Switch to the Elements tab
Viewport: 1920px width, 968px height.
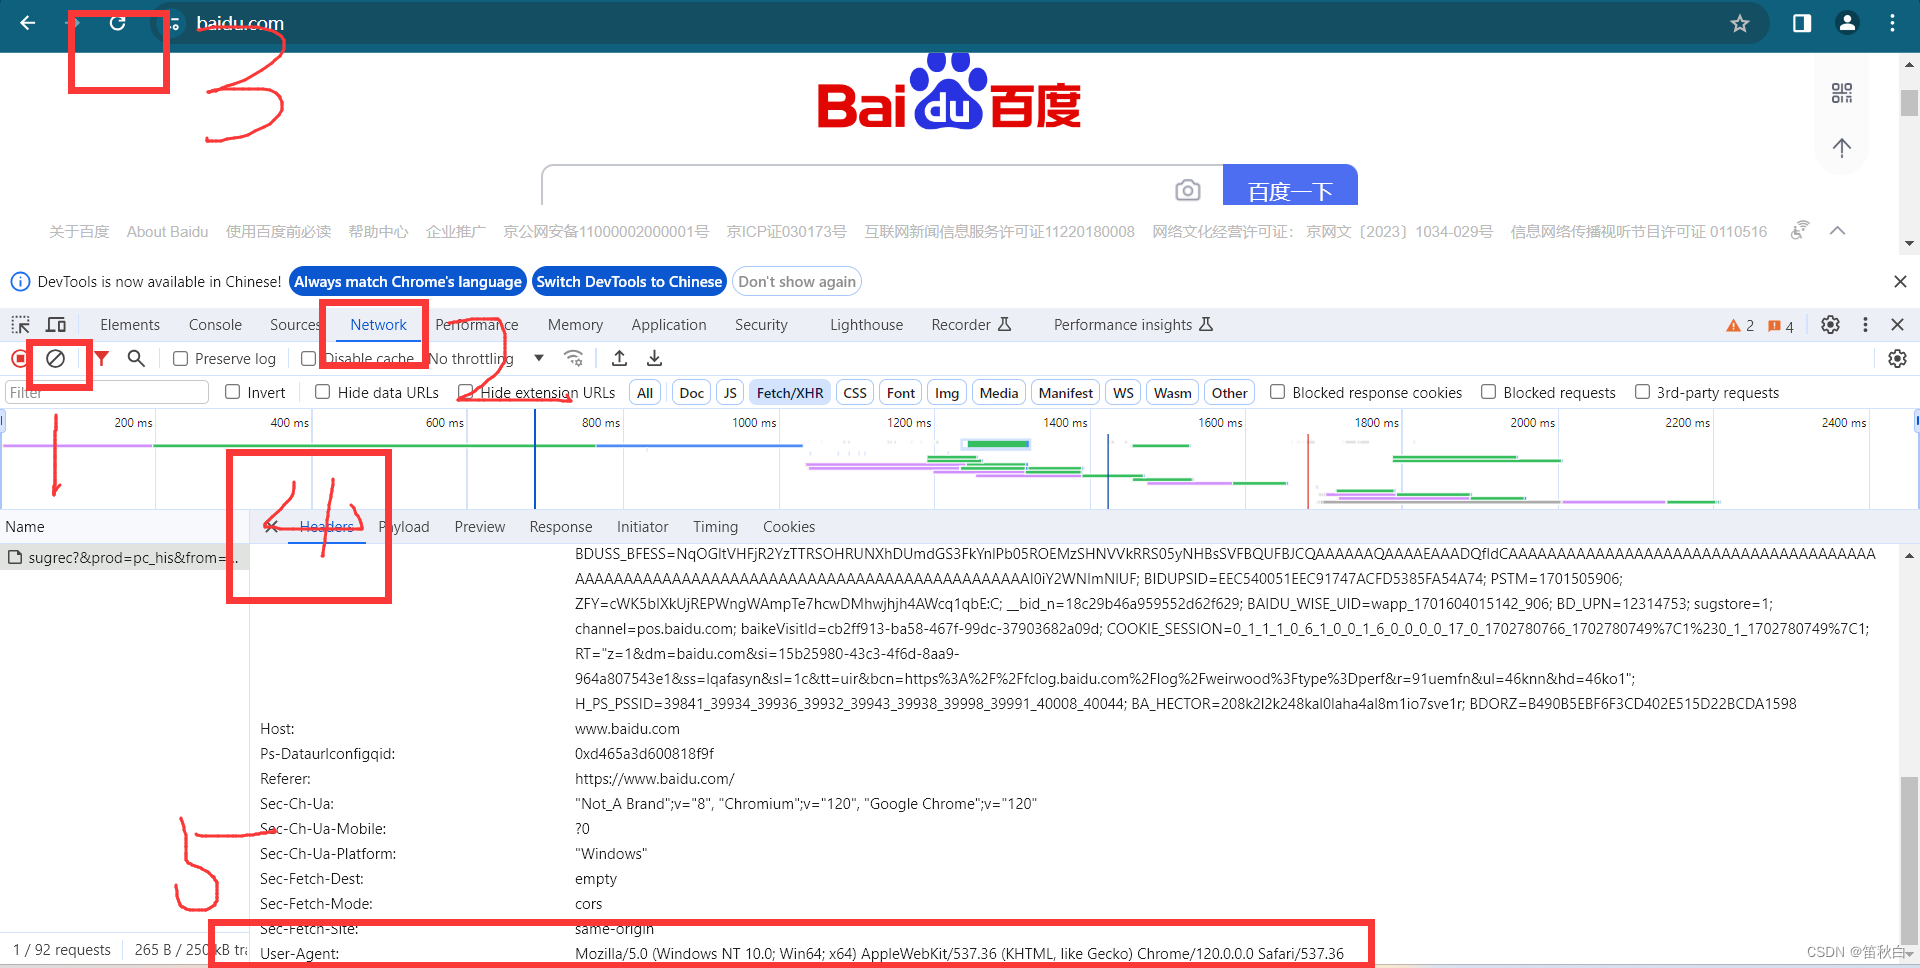tap(130, 325)
